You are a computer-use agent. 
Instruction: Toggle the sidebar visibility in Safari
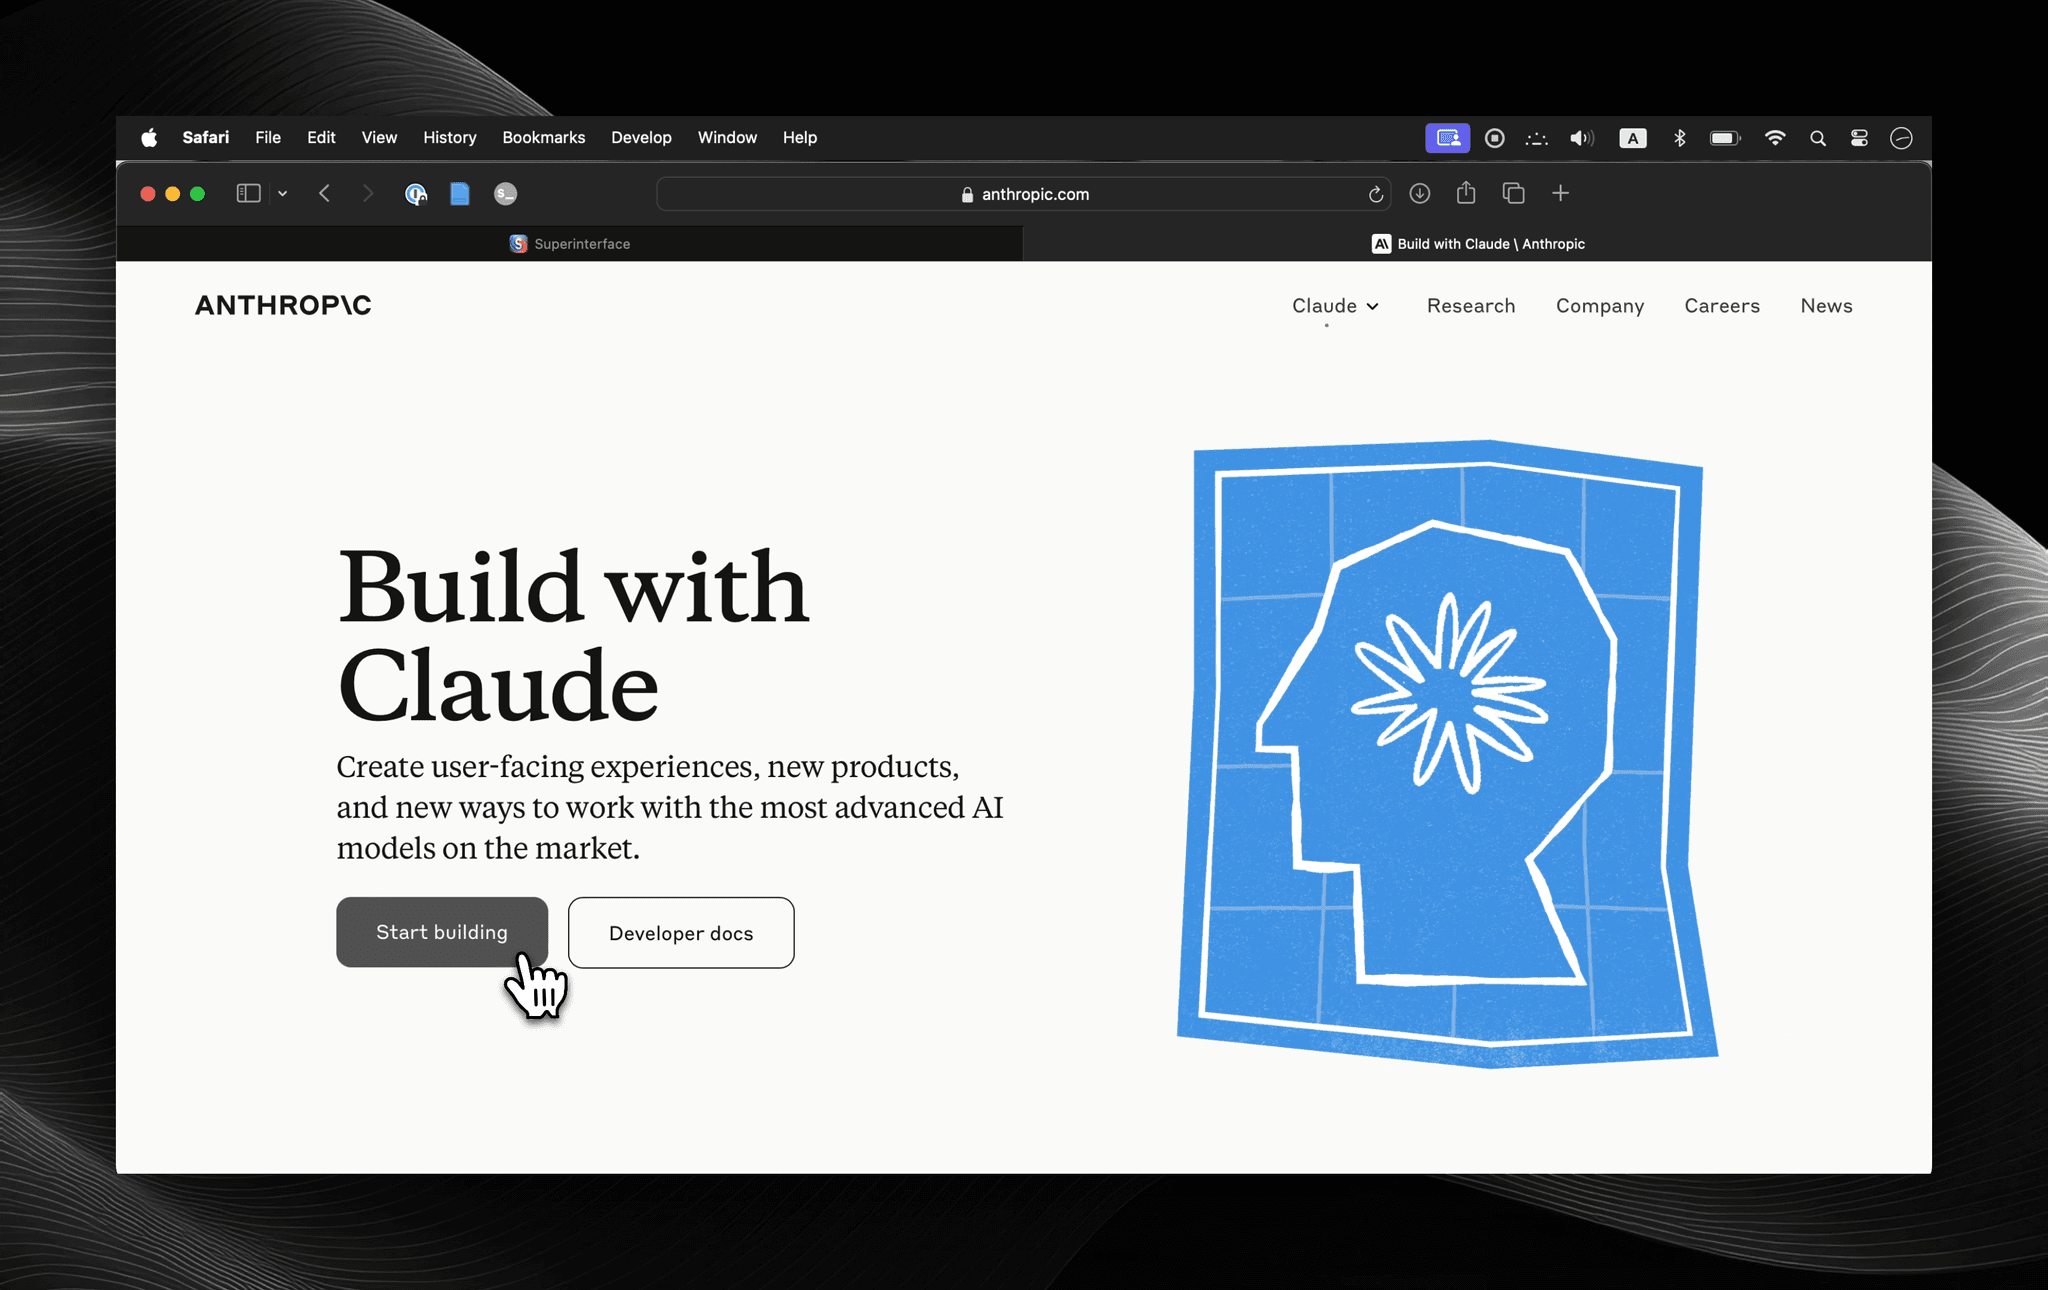point(248,193)
